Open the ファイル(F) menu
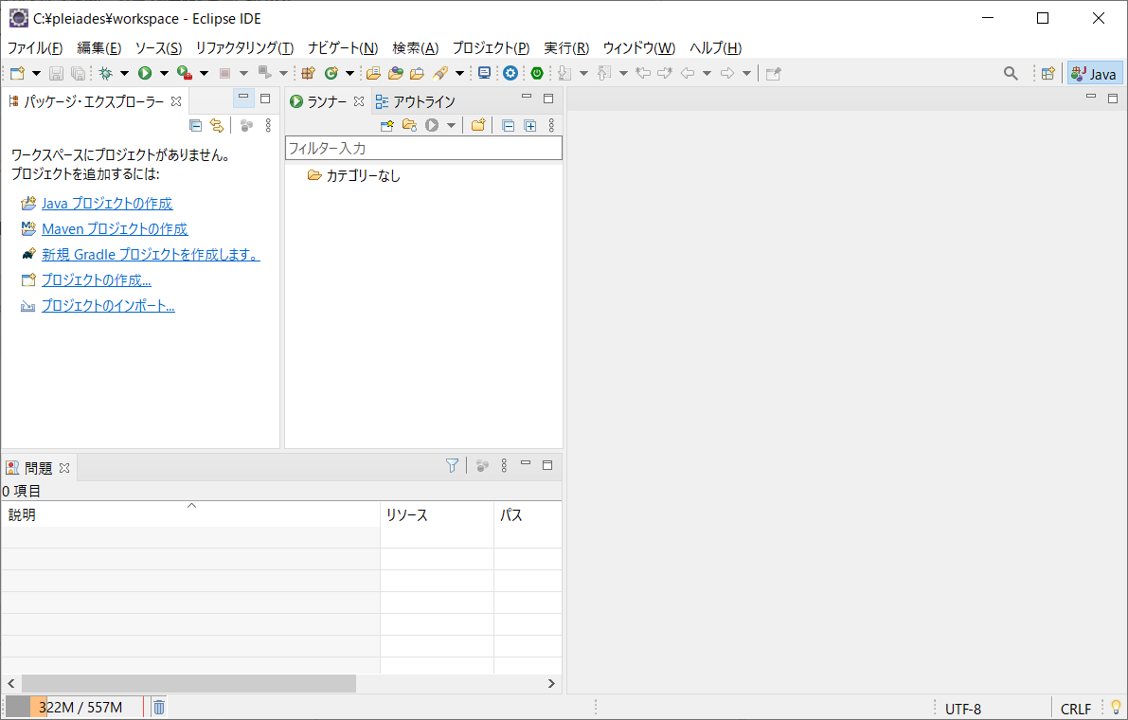The image size is (1128, 720). coord(35,48)
